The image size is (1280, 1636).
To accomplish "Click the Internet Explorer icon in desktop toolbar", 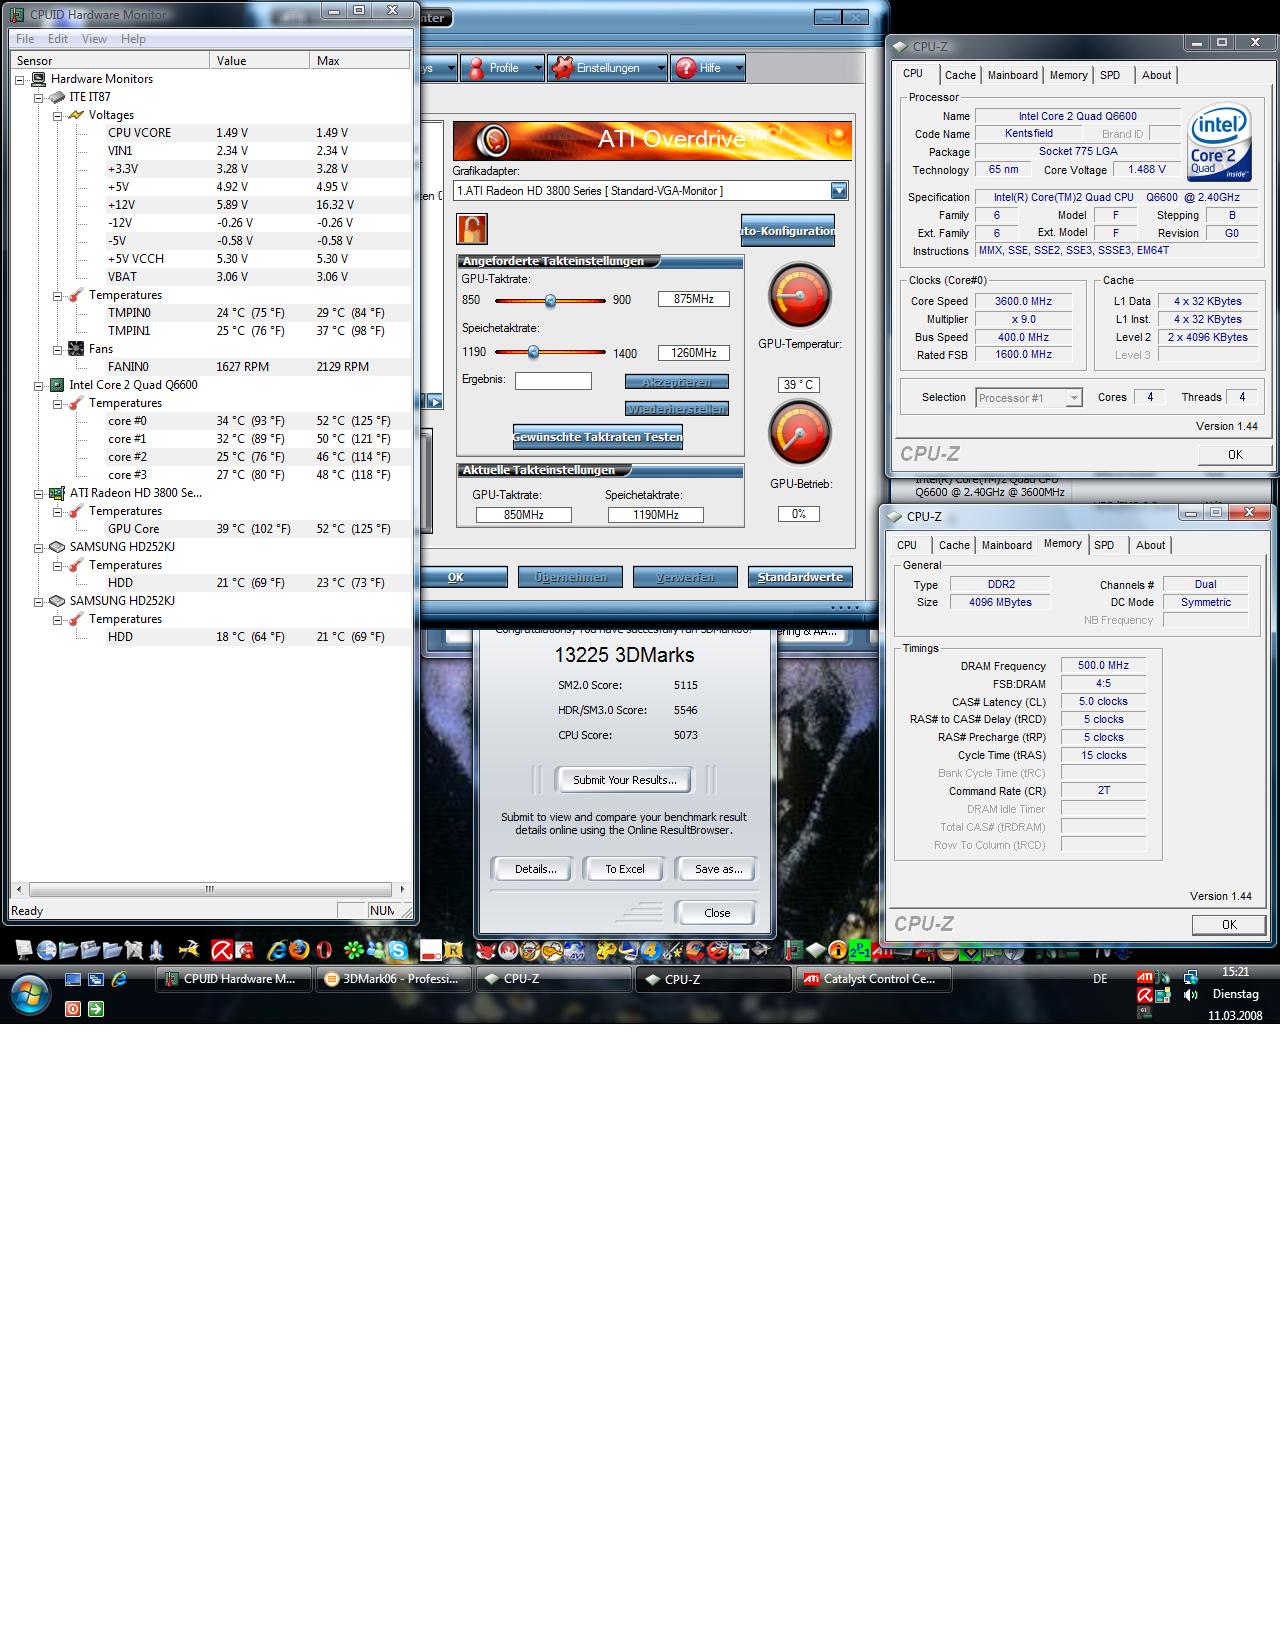I will [277, 950].
